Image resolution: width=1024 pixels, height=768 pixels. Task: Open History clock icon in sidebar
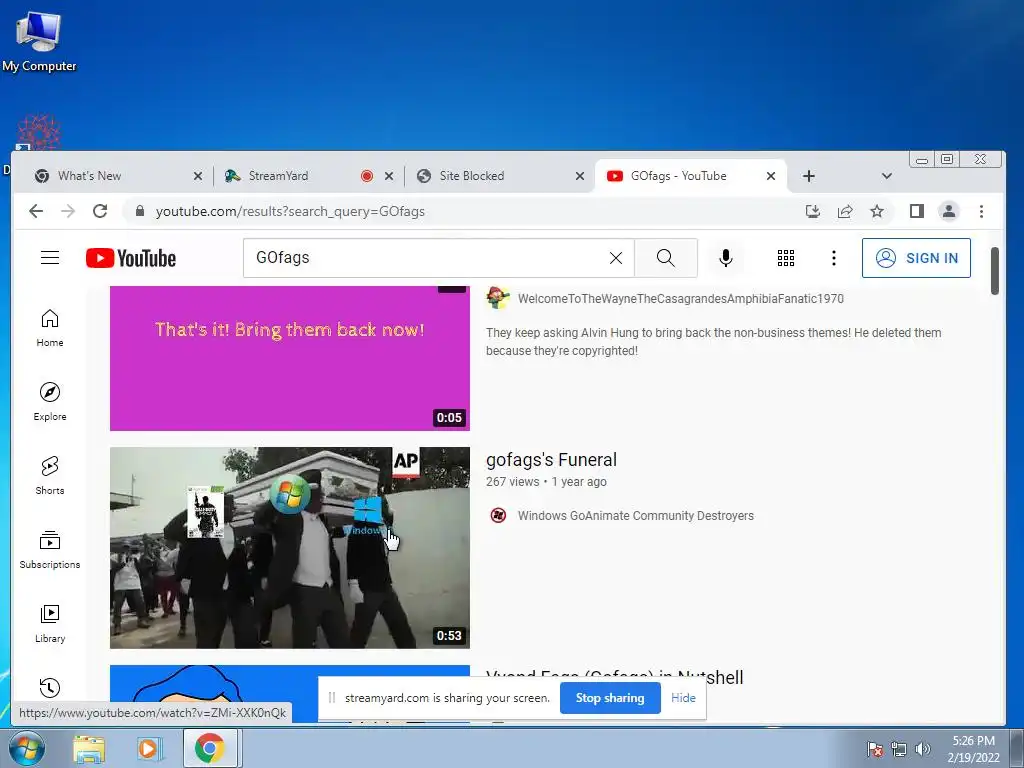coord(50,688)
